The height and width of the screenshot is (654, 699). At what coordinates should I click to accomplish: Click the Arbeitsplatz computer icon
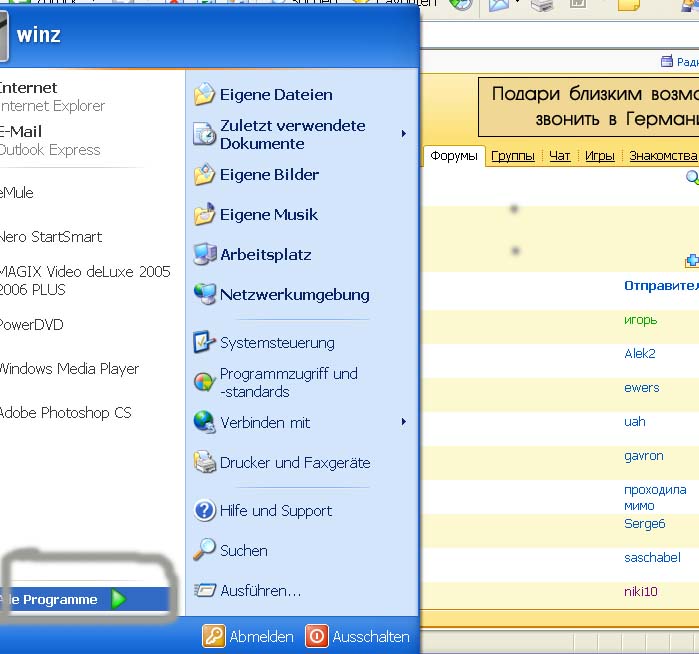(x=205, y=254)
